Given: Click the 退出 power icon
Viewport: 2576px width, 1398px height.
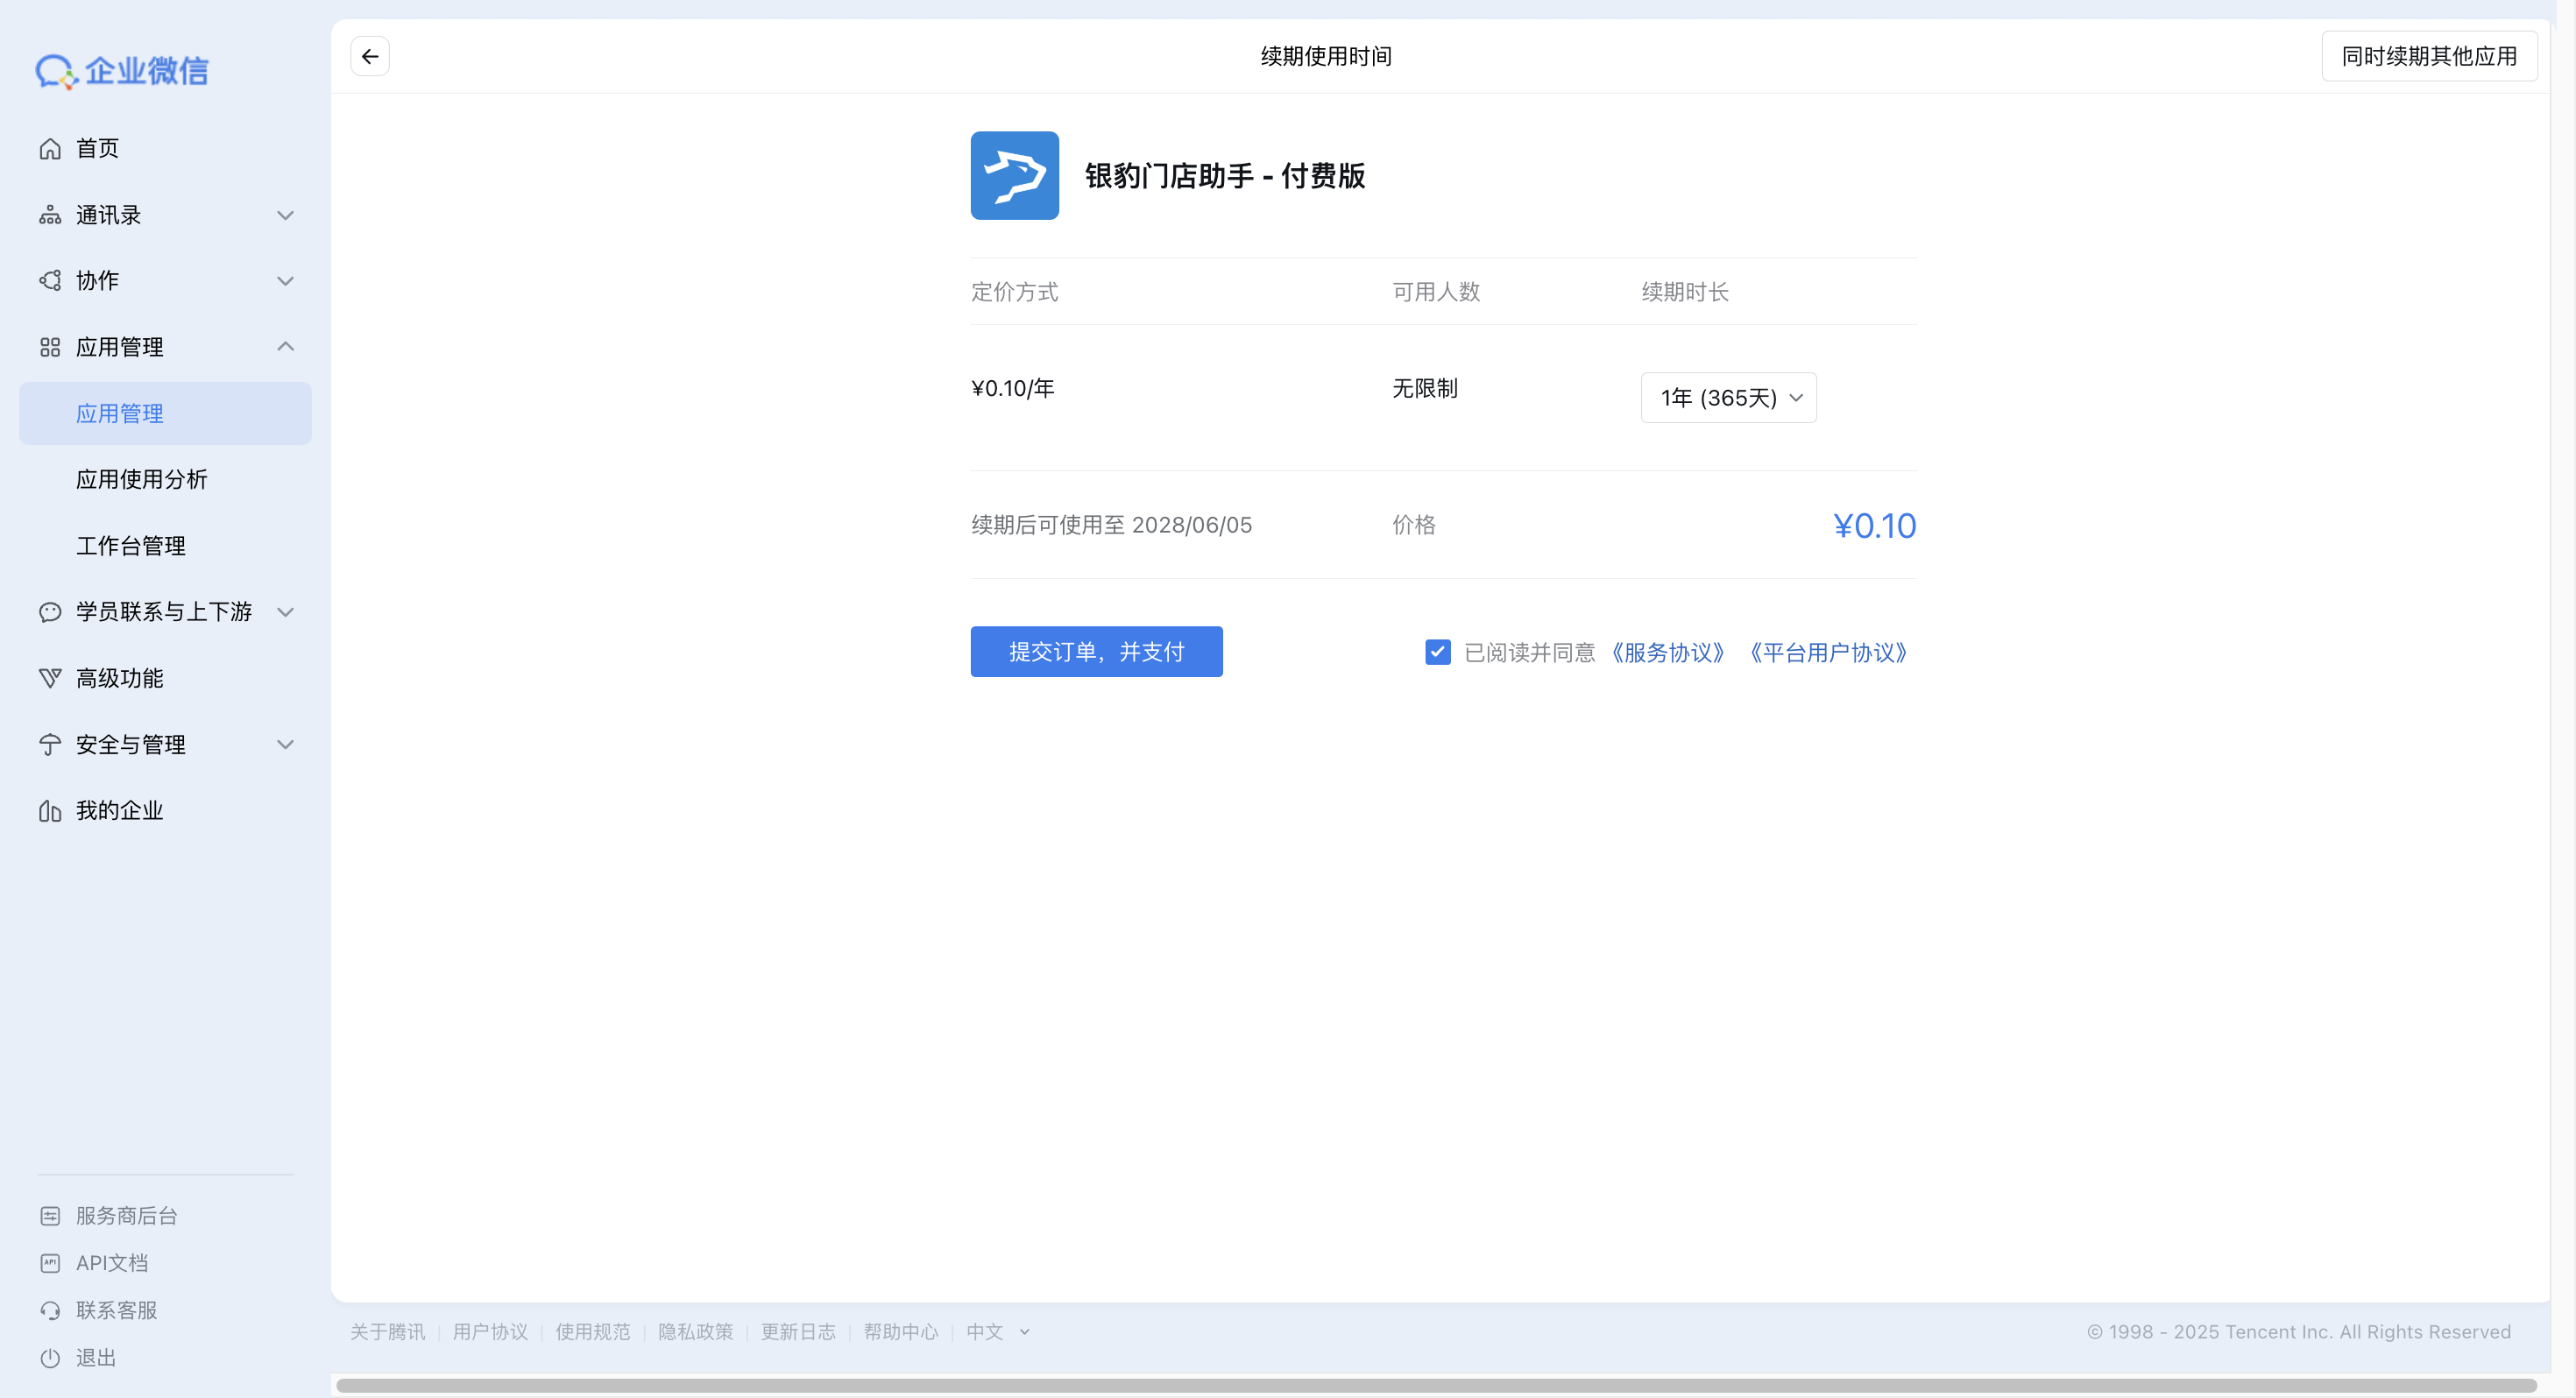Looking at the screenshot, I should point(50,1358).
